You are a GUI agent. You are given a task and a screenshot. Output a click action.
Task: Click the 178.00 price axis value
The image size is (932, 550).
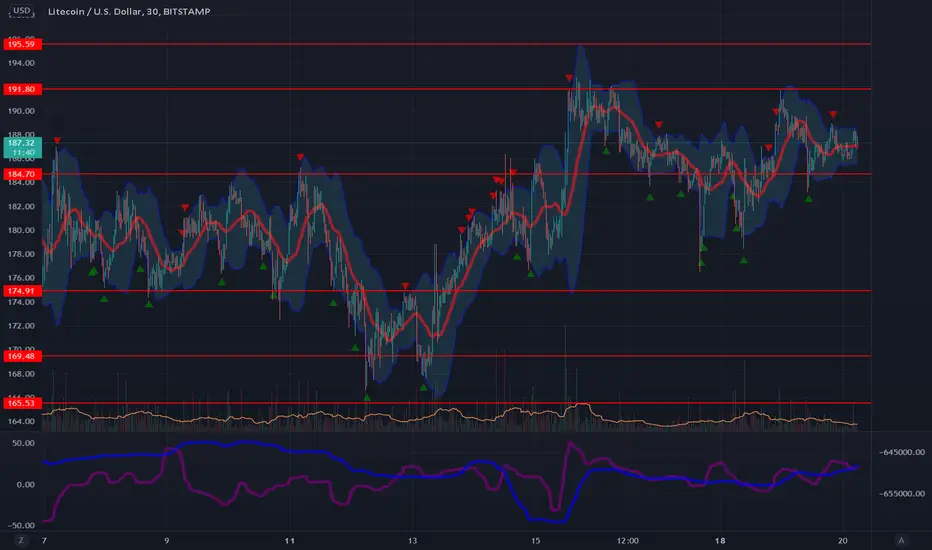click(21, 254)
